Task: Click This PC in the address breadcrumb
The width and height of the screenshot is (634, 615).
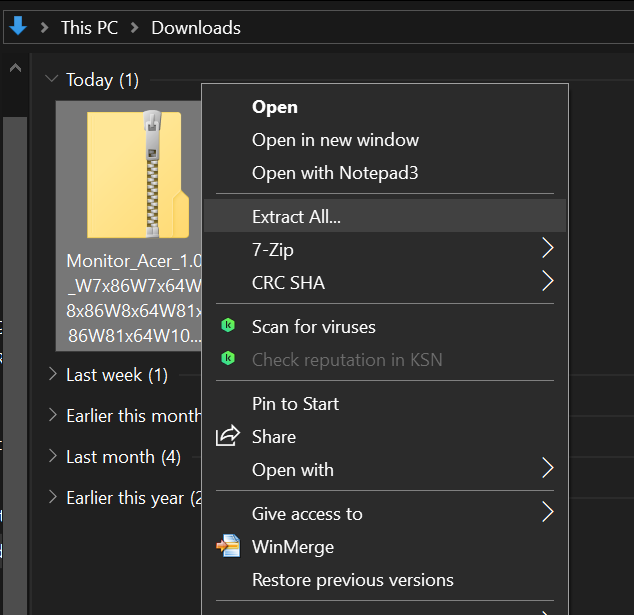Action: tap(90, 28)
